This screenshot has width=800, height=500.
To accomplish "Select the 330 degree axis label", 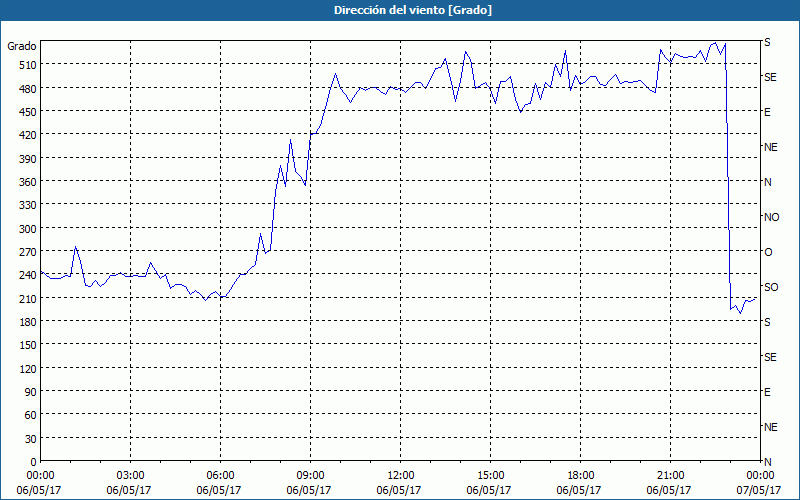I will (x=29, y=205).
